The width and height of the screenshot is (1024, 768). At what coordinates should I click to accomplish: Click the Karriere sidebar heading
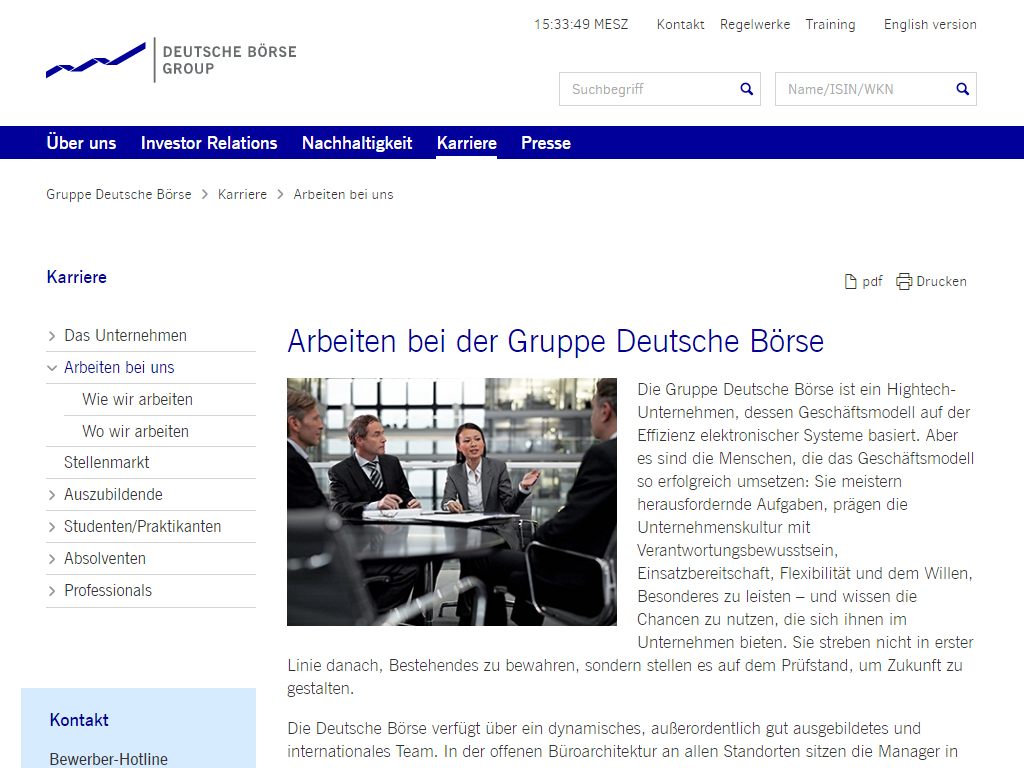pos(76,277)
